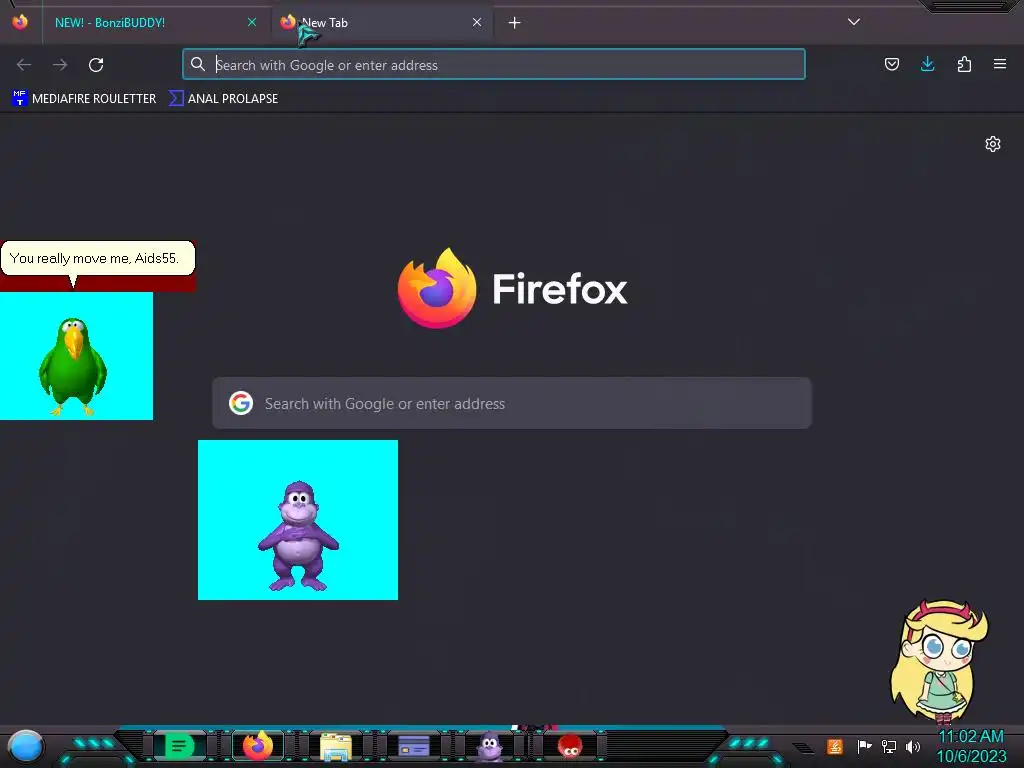Go forward to next page
This screenshot has width=1024, height=768.
click(60, 65)
